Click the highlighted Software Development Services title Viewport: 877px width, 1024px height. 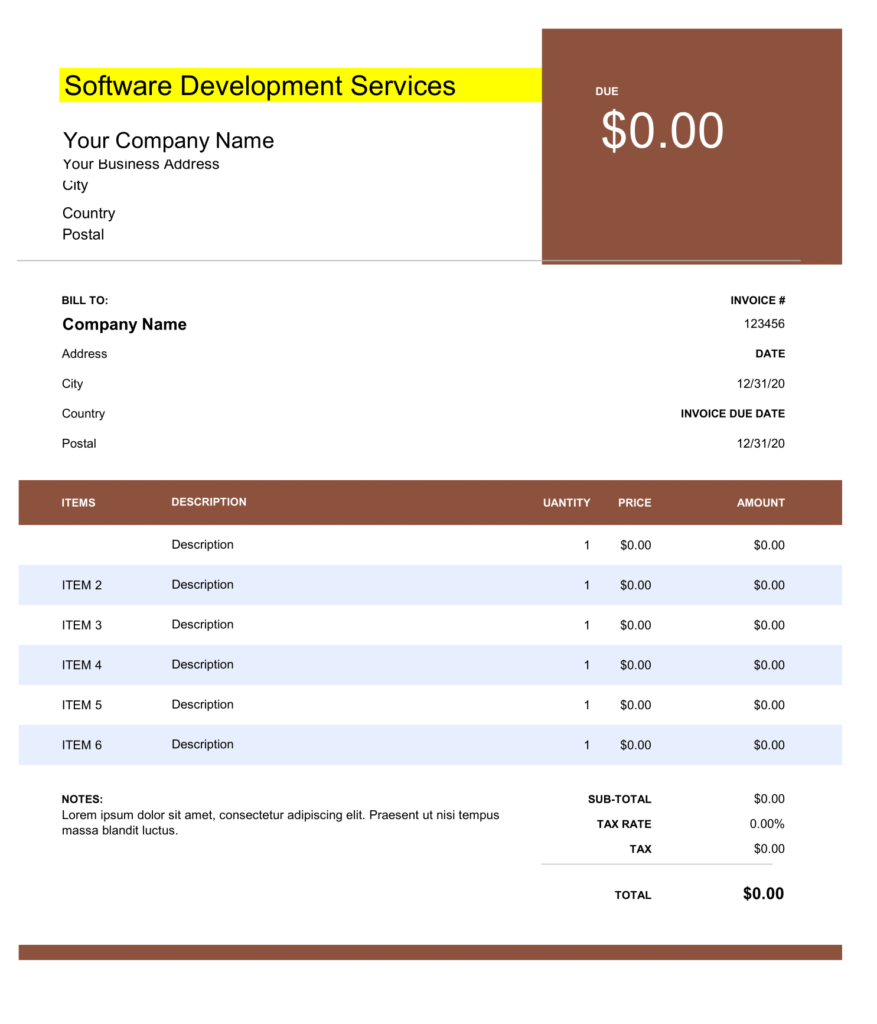[x=258, y=86]
